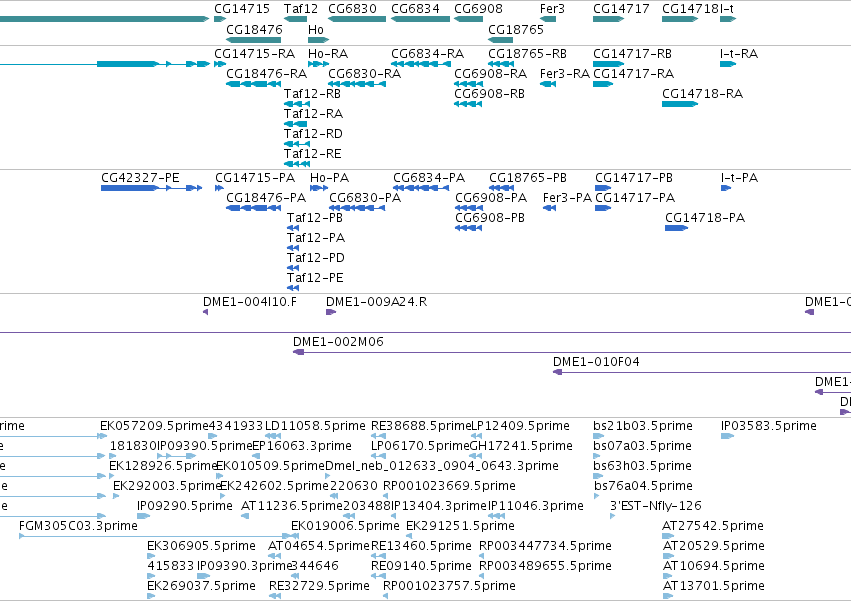Click the CG6834-PA protein label
This screenshot has width=851, height=601.
click(x=429, y=178)
